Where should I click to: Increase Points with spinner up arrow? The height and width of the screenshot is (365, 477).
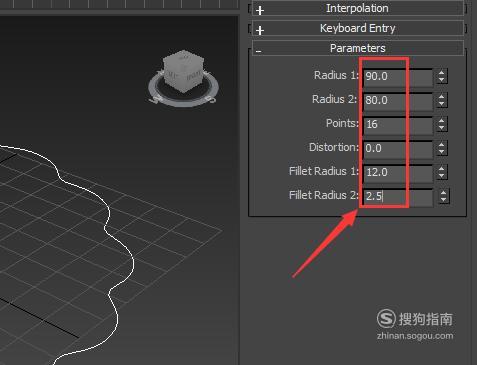pos(441,121)
